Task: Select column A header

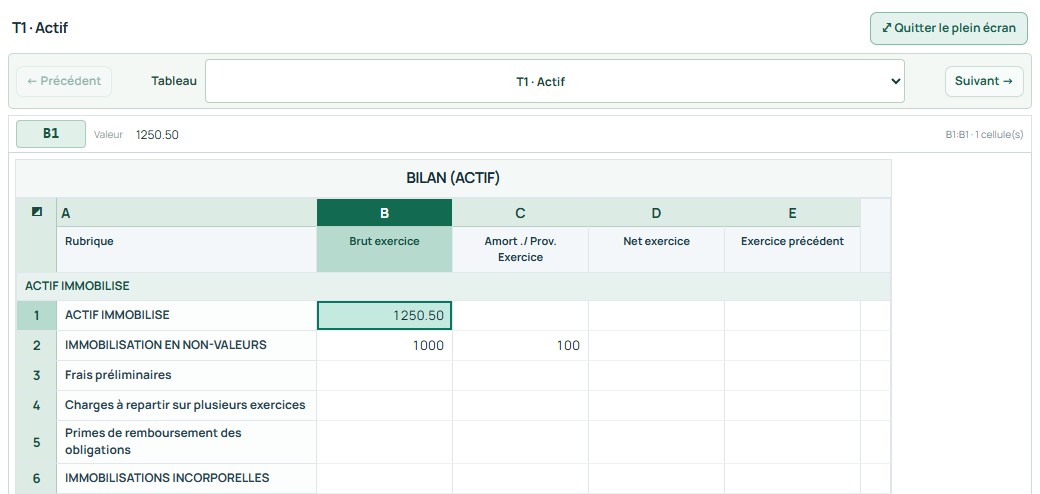Action: pos(186,213)
